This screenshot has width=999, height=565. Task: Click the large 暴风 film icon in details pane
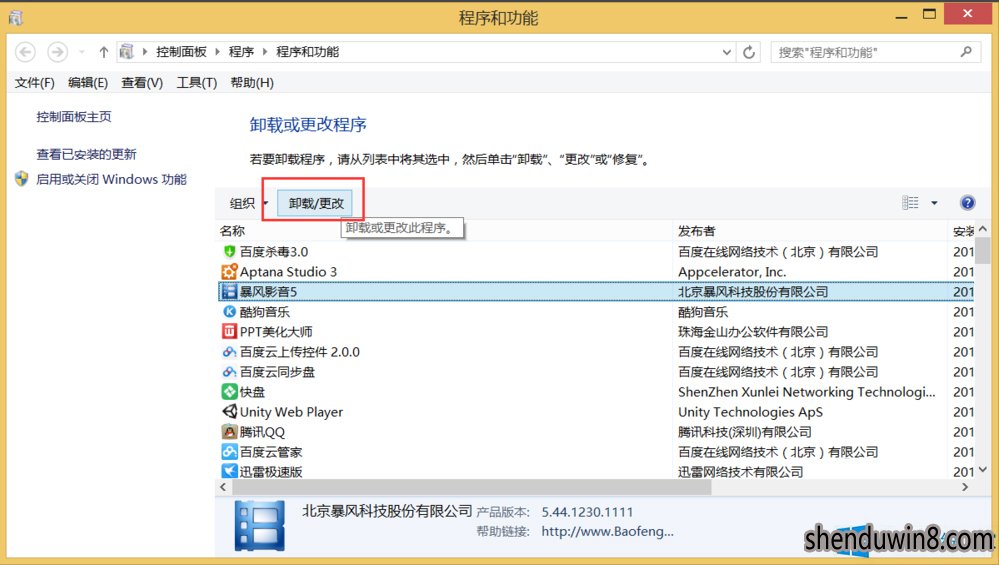click(259, 526)
